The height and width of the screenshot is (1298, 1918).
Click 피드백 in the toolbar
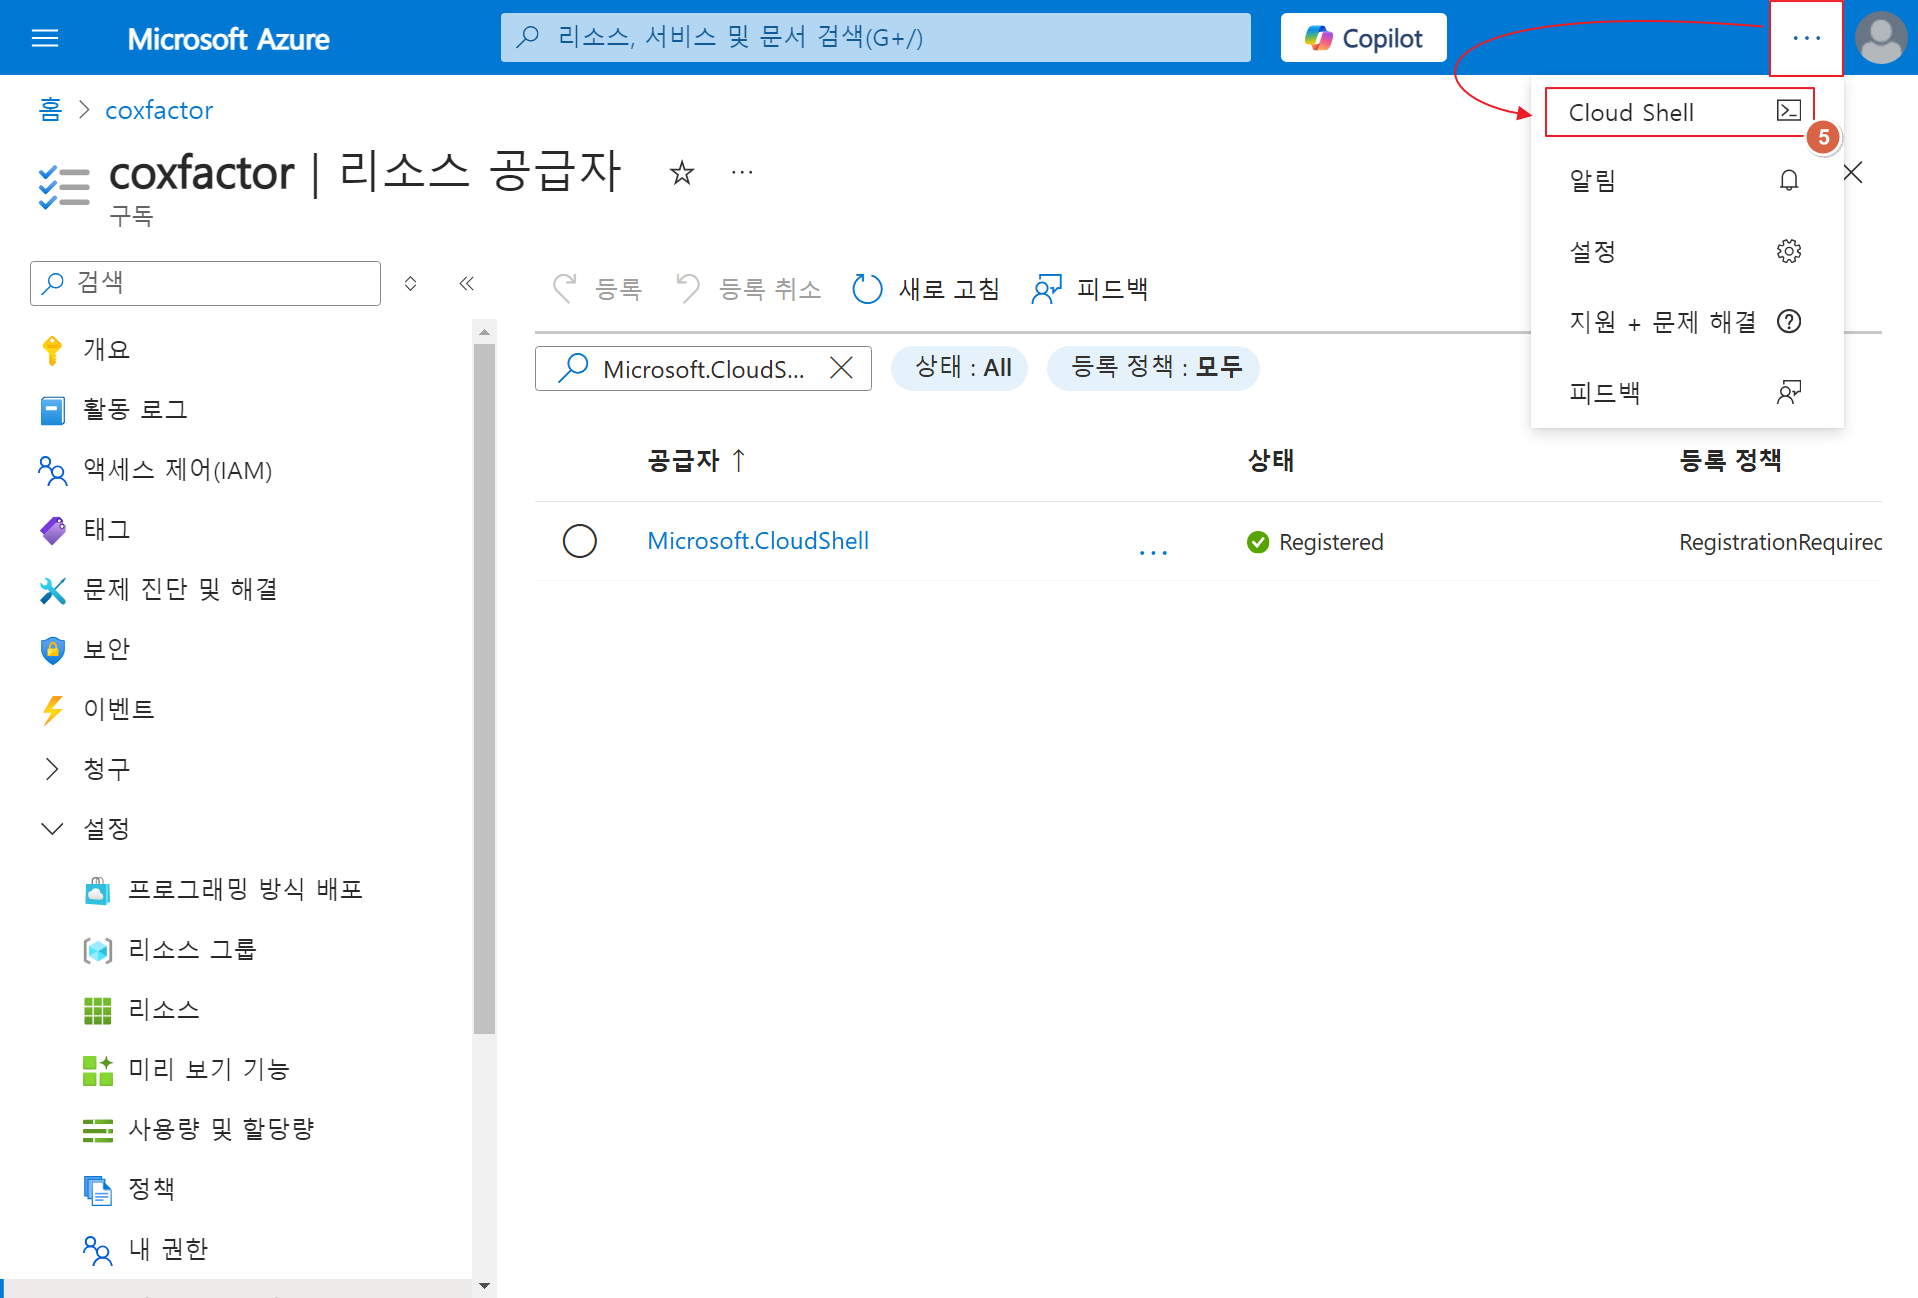[x=1090, y=289]
